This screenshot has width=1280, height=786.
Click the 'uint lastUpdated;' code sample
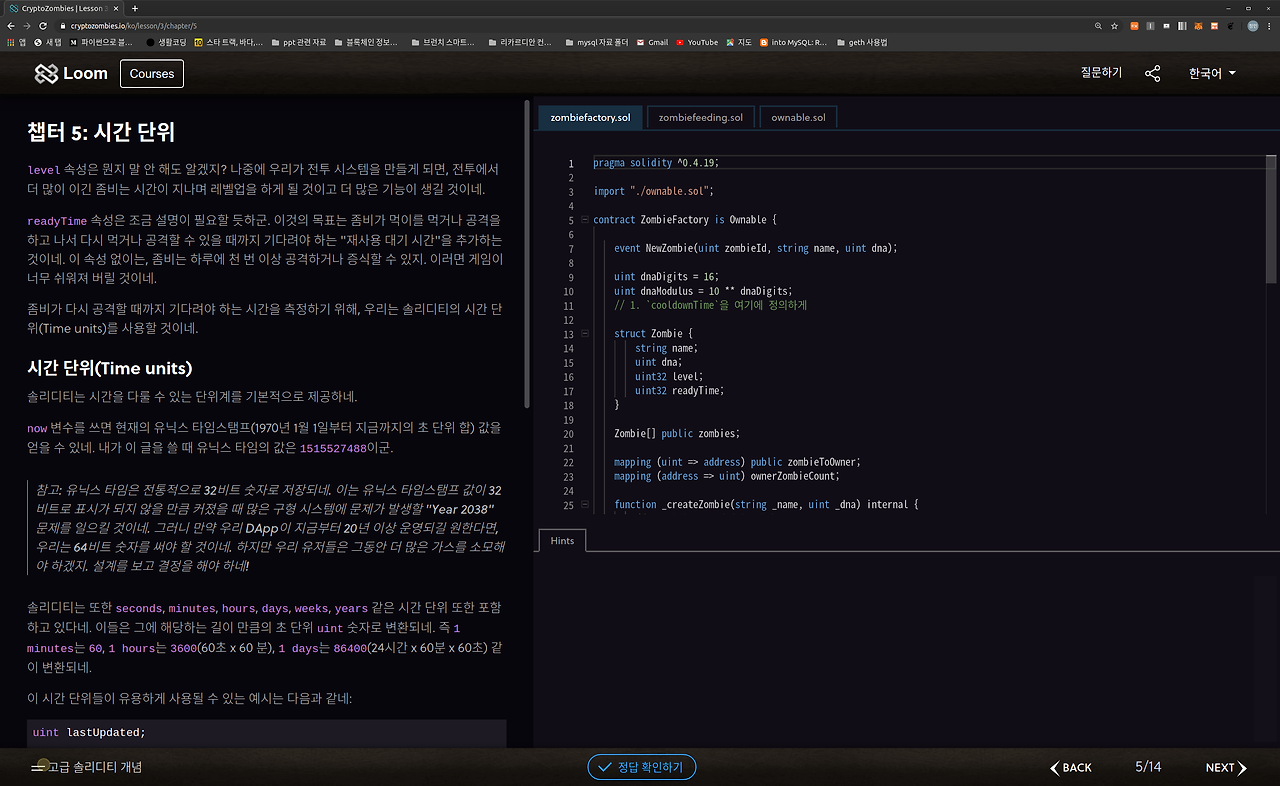coord(89,733)
